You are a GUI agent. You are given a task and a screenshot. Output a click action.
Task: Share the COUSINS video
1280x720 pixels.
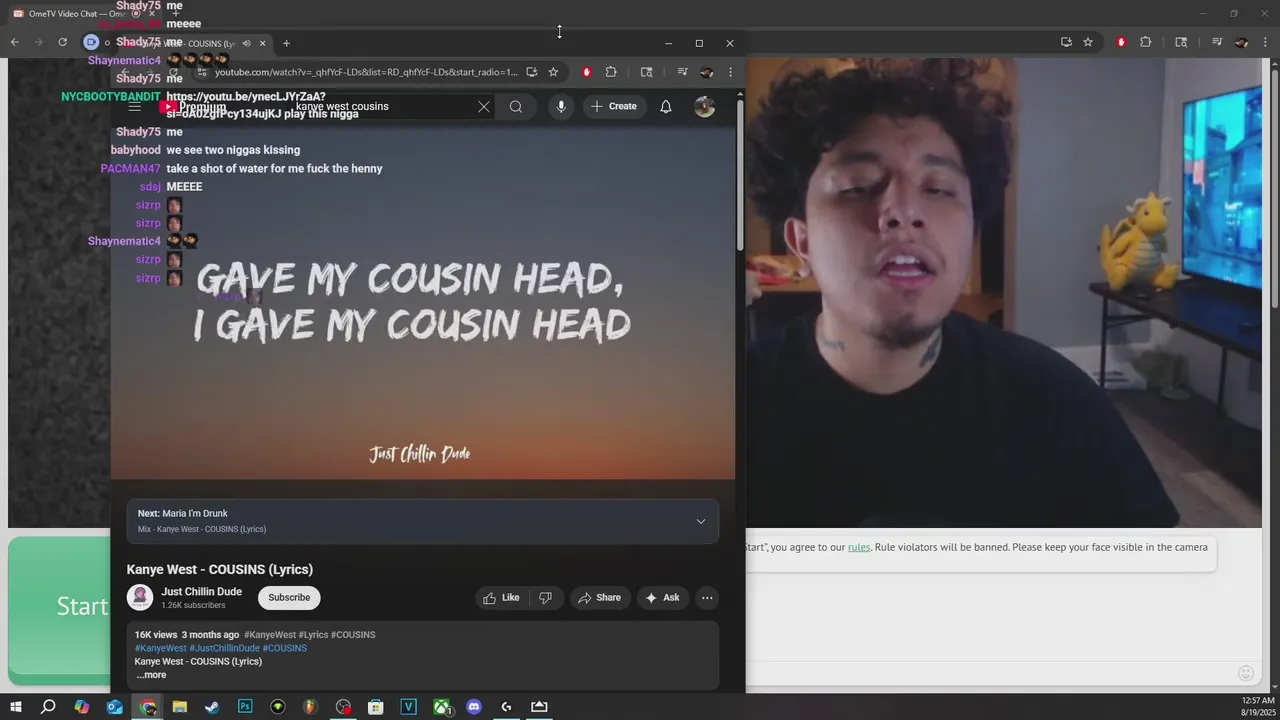600,598
